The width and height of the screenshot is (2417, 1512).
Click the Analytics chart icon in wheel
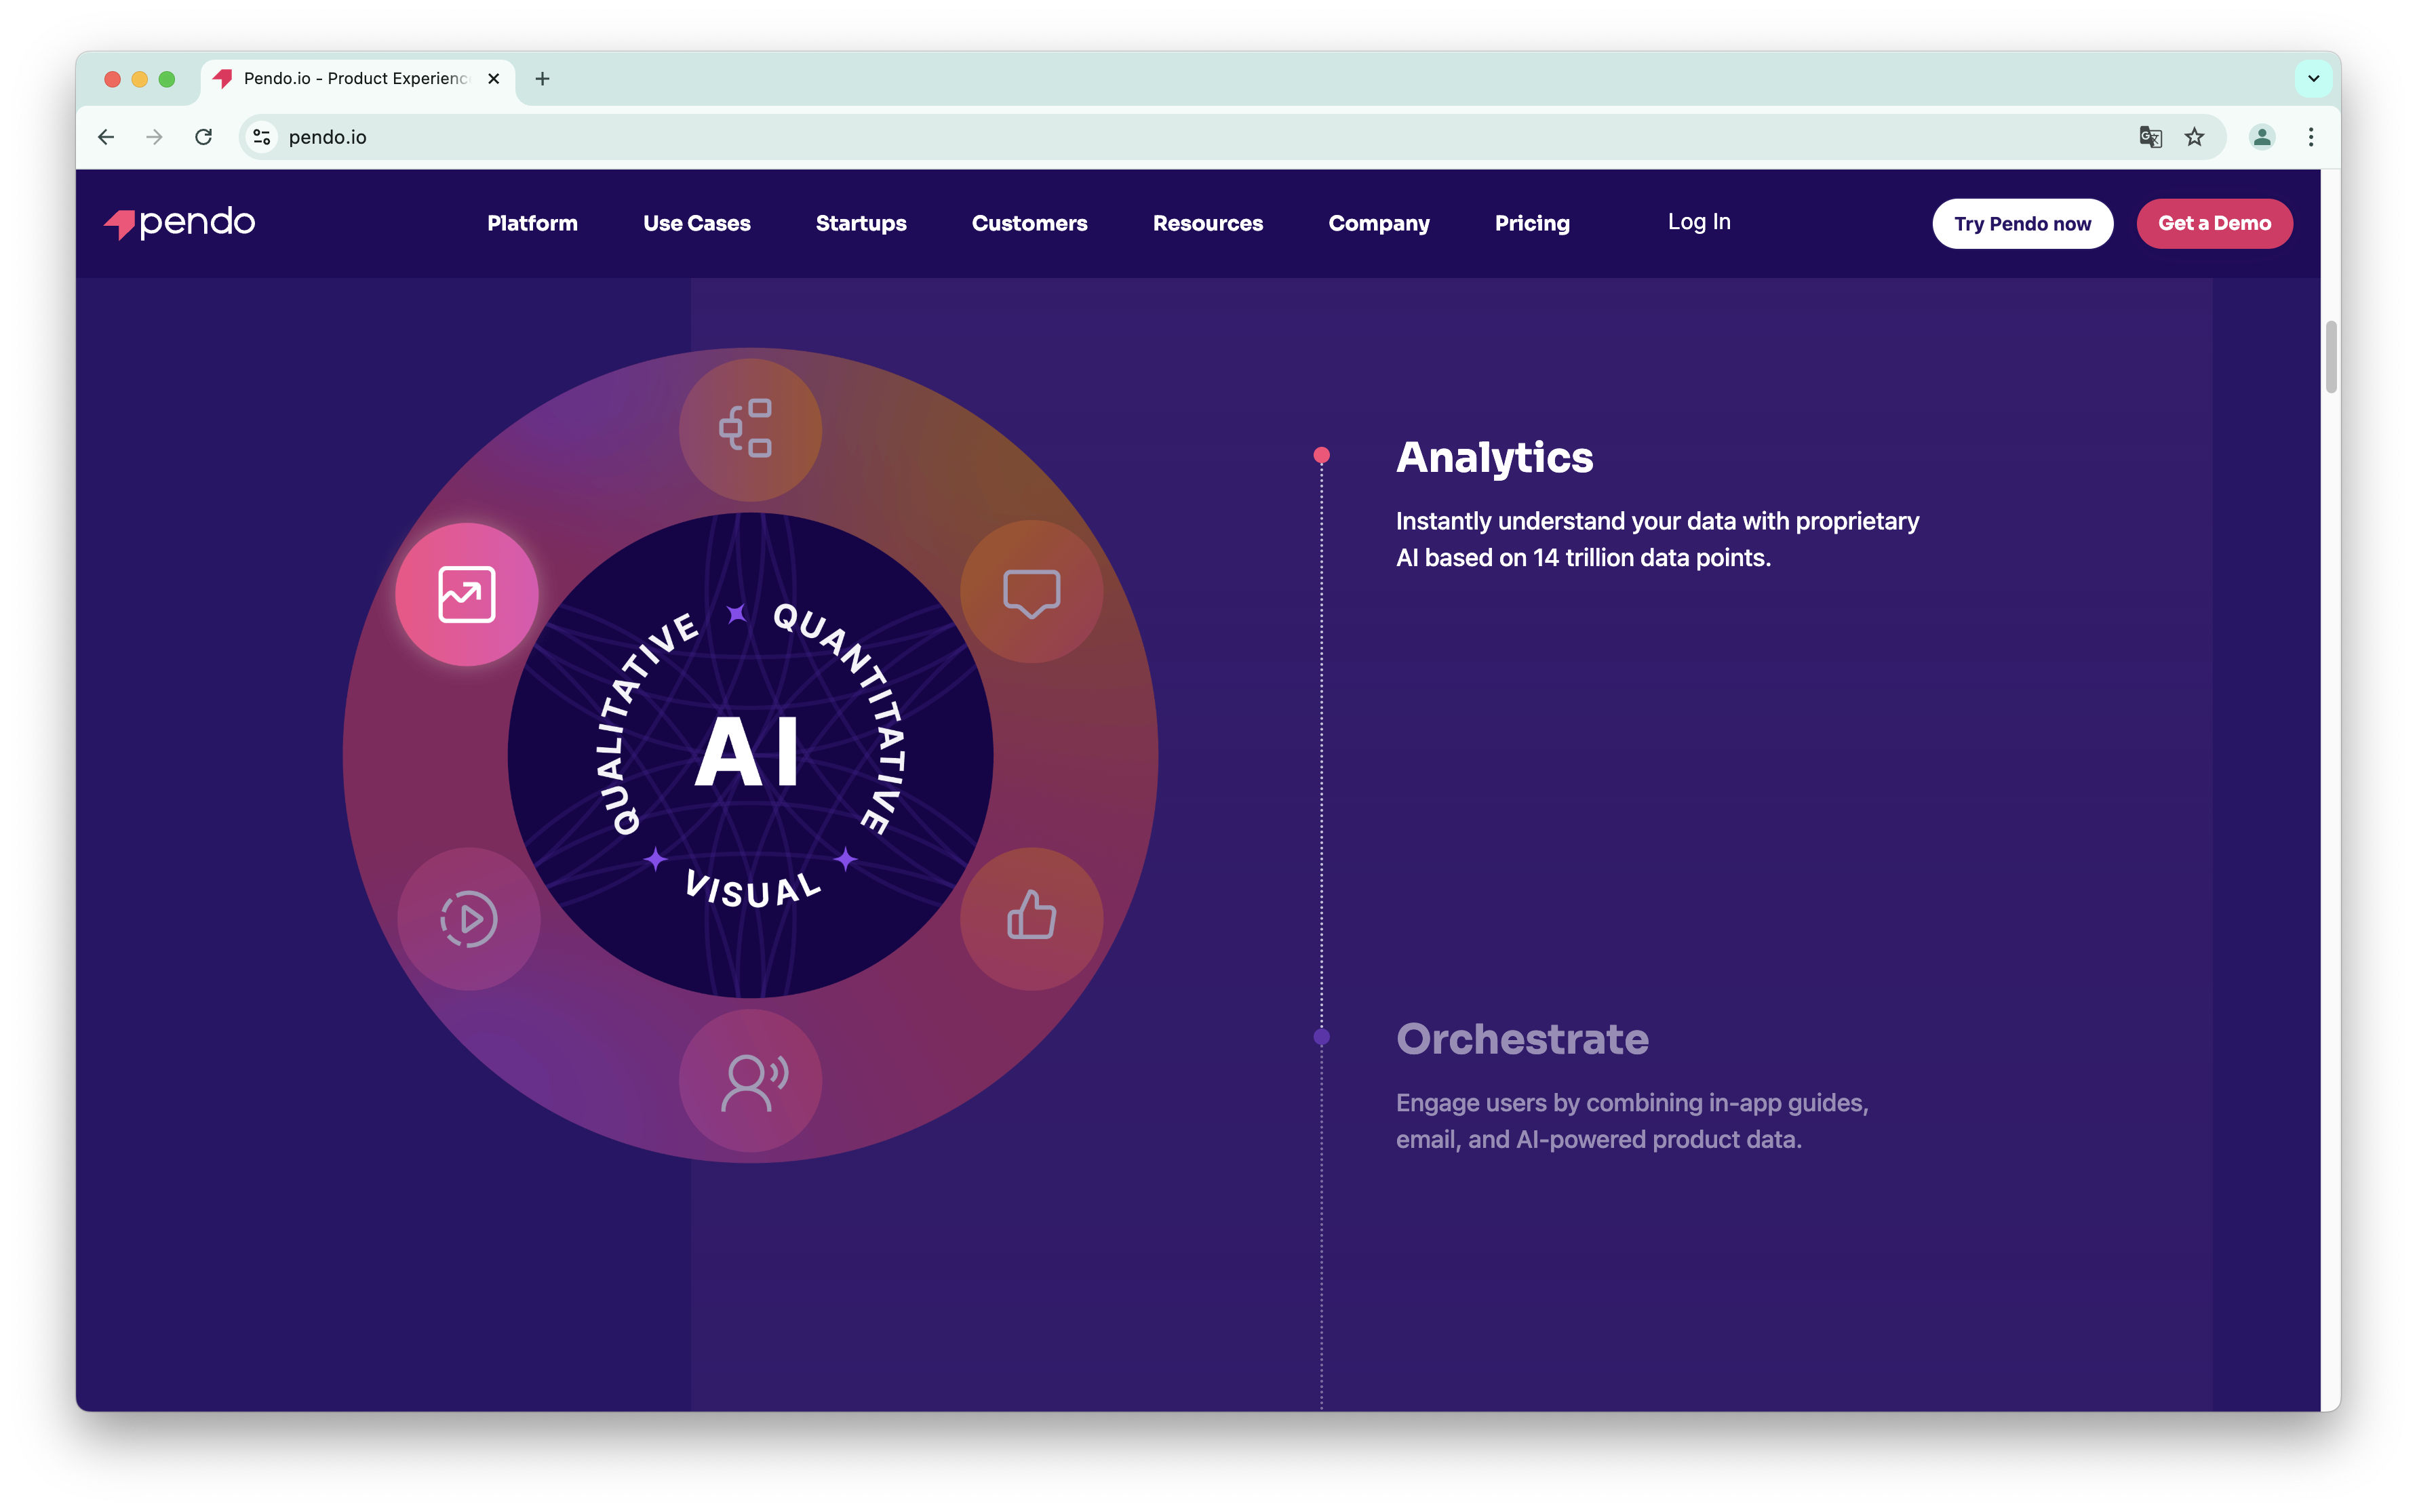467,595
